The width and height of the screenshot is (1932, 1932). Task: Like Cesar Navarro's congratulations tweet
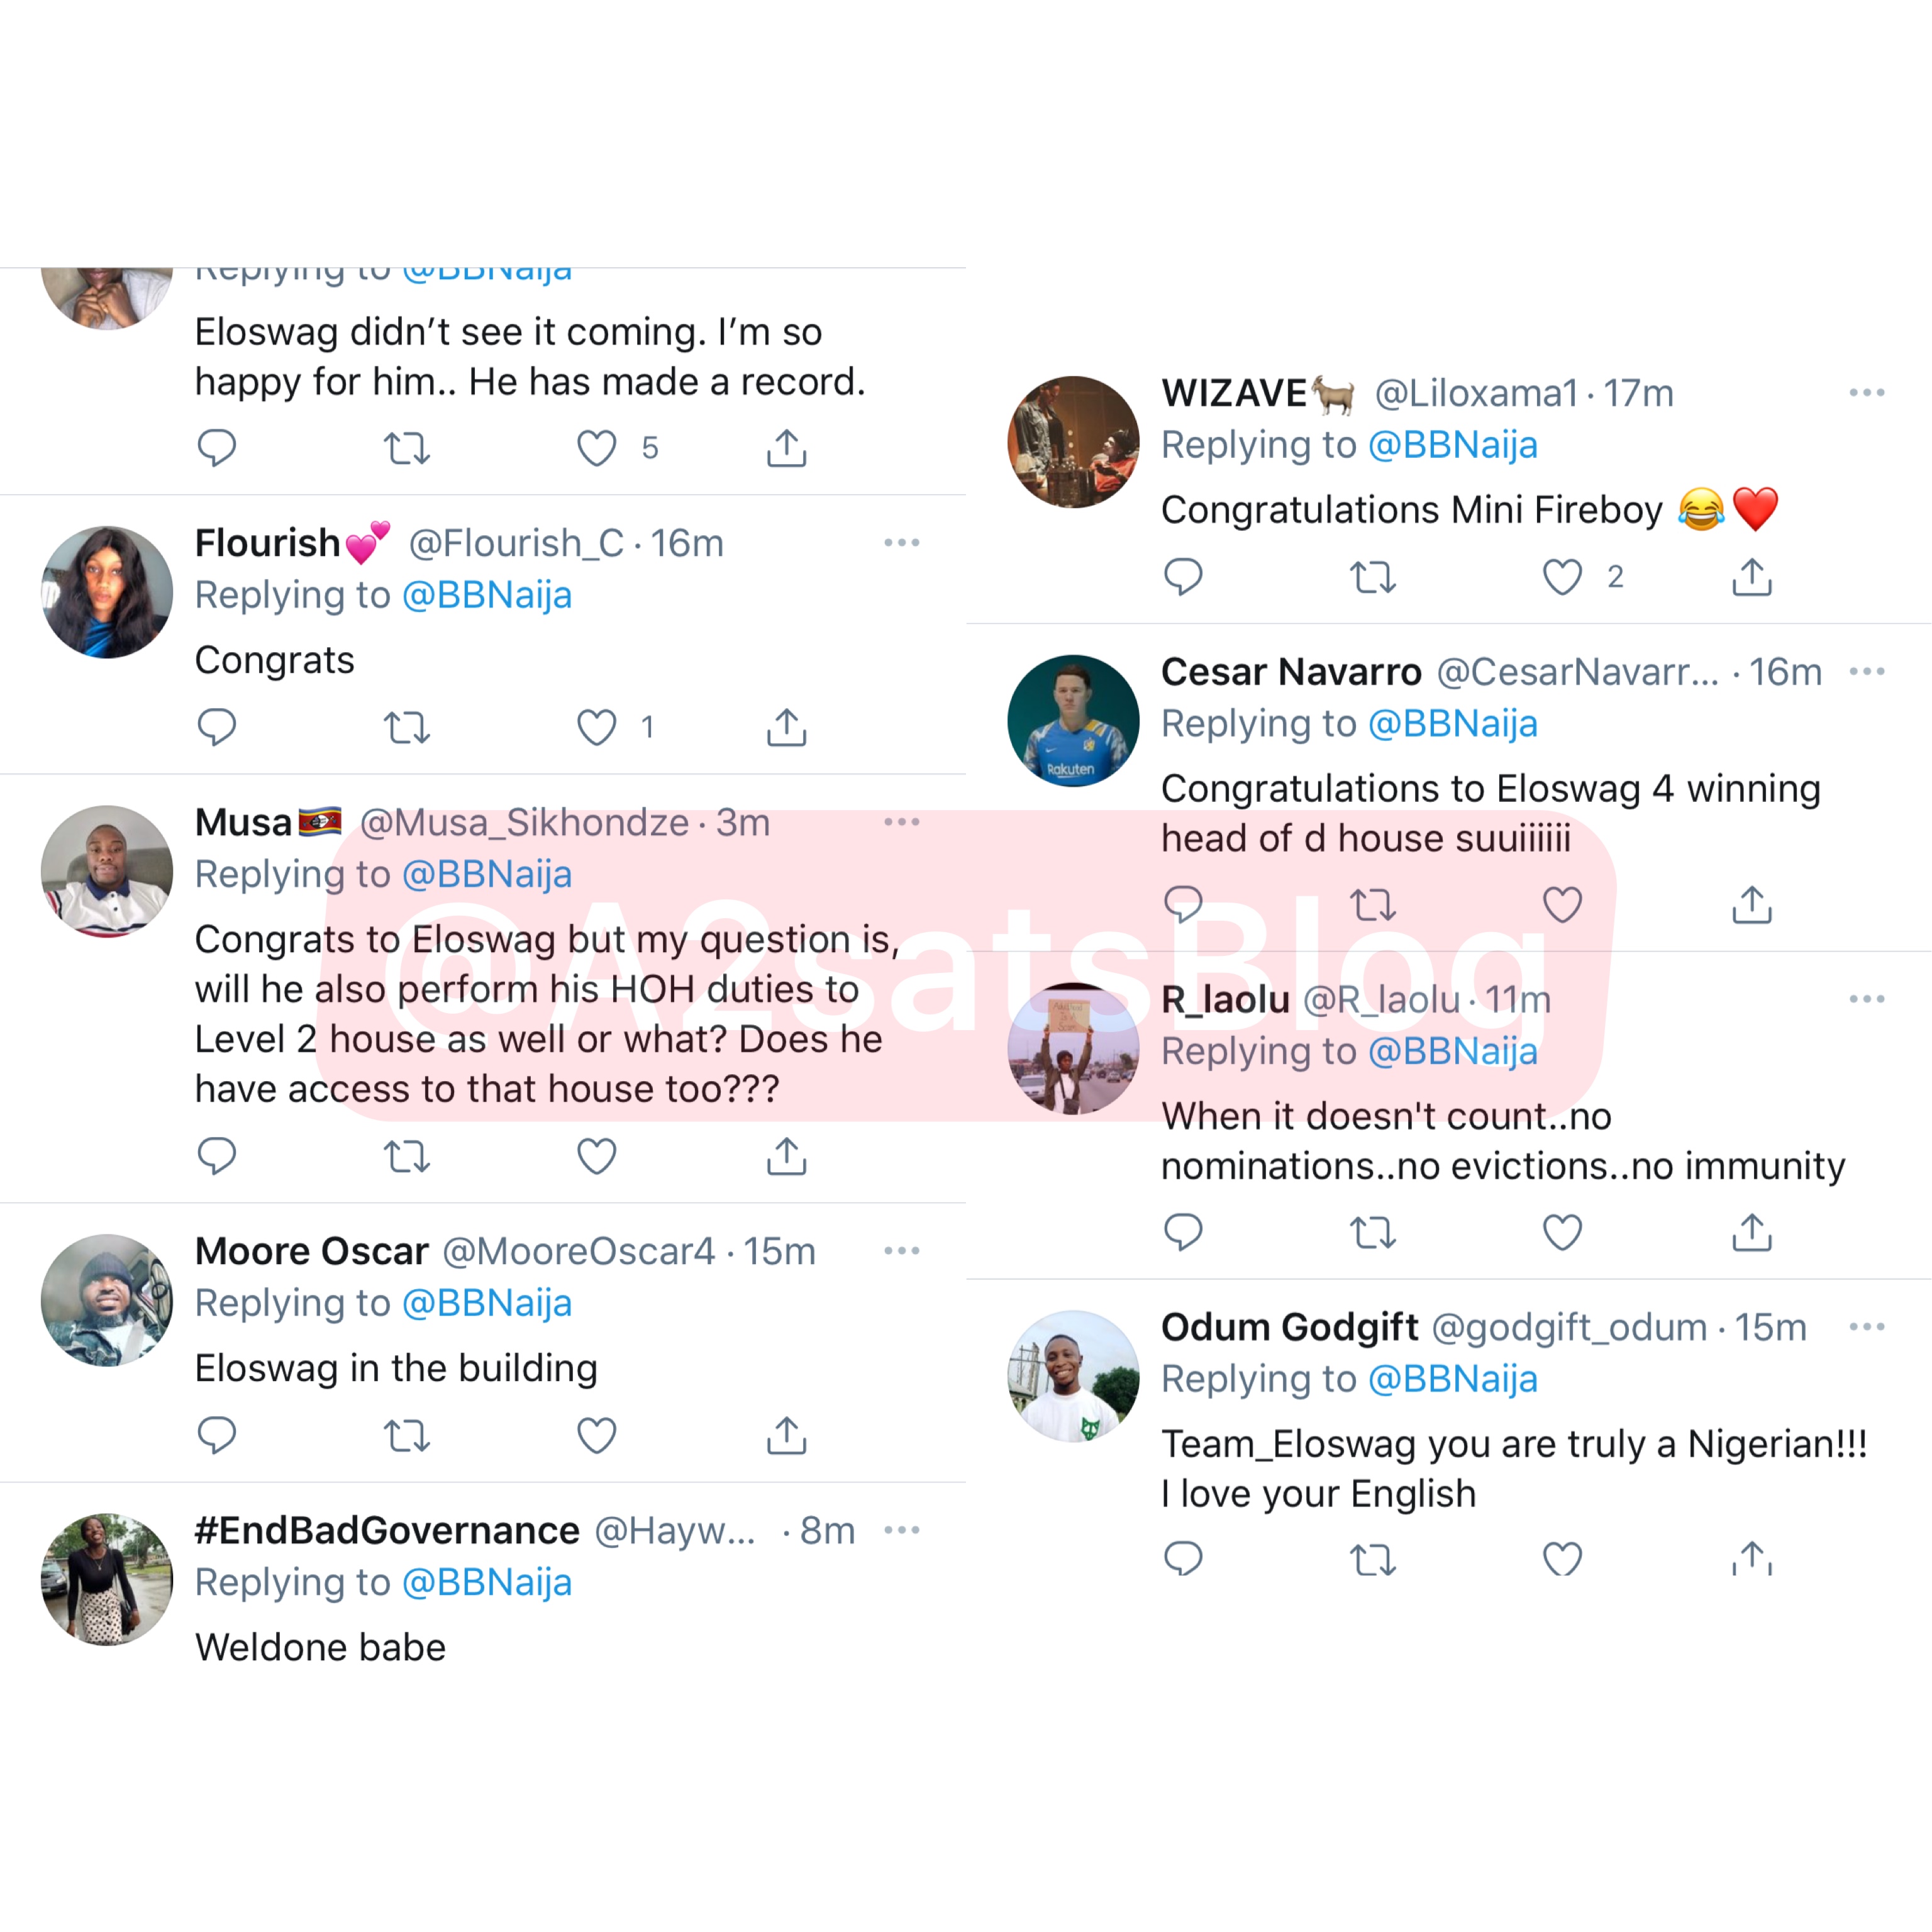(1562, 905)
